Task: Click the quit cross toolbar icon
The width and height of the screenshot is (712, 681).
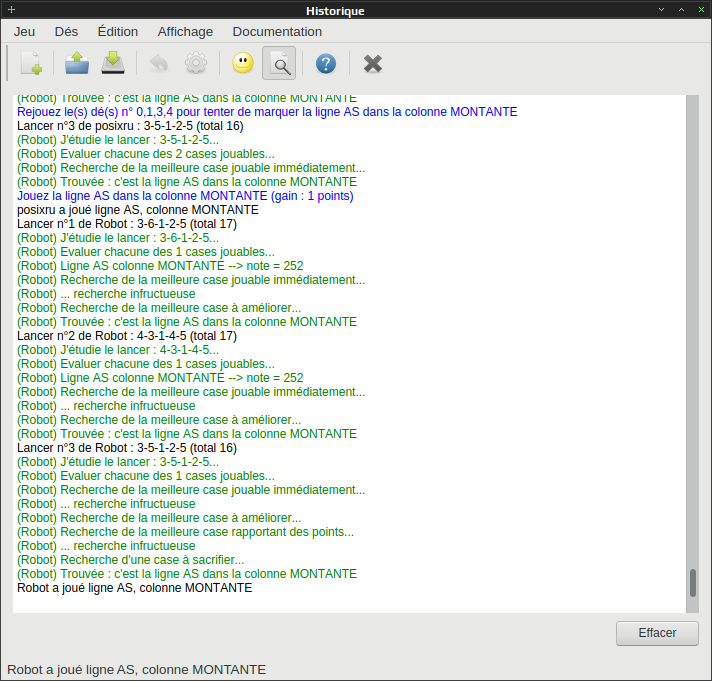Action: [373, 63]
